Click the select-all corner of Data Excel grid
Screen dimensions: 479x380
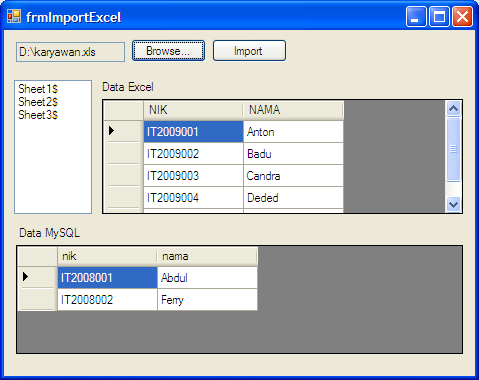123,110
